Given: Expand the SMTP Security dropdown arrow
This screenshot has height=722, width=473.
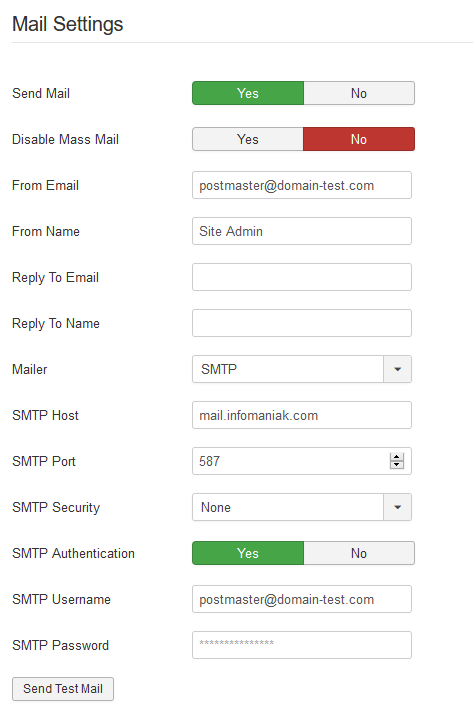Looking at the screenshot, I should pyautogui.click(x=397, y=507).
